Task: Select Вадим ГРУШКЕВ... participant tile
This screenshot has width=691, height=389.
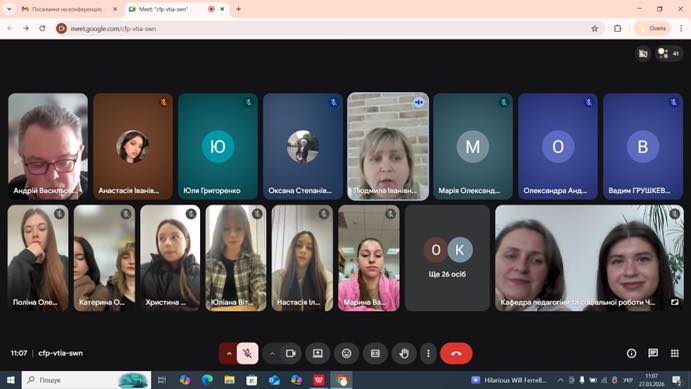Action: pos(643,146)
